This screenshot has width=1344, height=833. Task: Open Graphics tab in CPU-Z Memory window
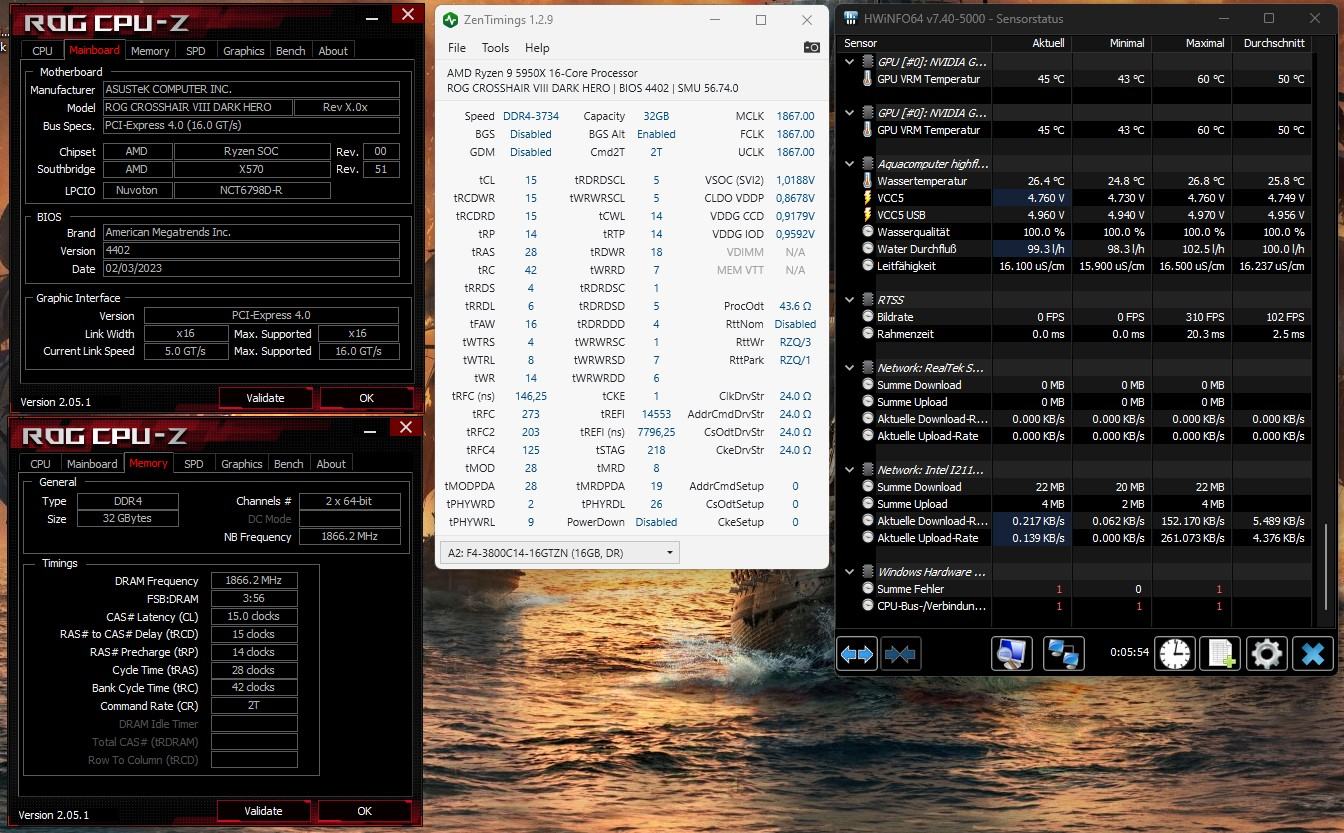pos(241,464)
